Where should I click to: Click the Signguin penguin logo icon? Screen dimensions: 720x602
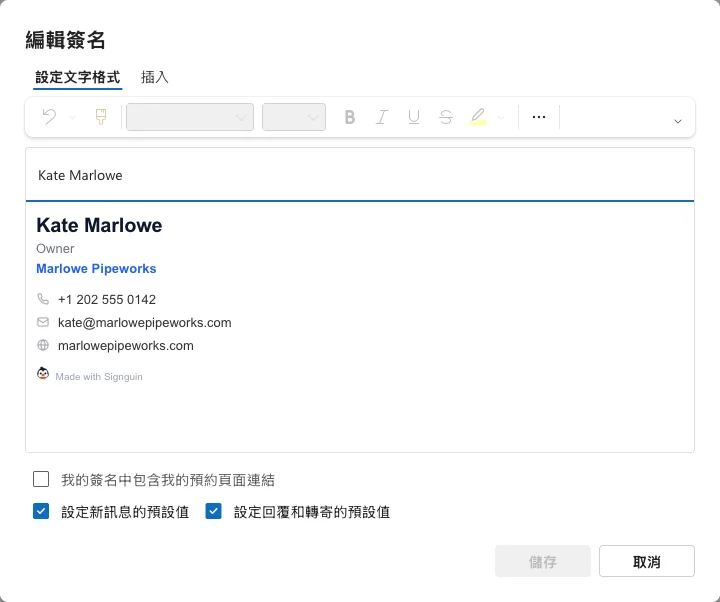pos(43,373)
